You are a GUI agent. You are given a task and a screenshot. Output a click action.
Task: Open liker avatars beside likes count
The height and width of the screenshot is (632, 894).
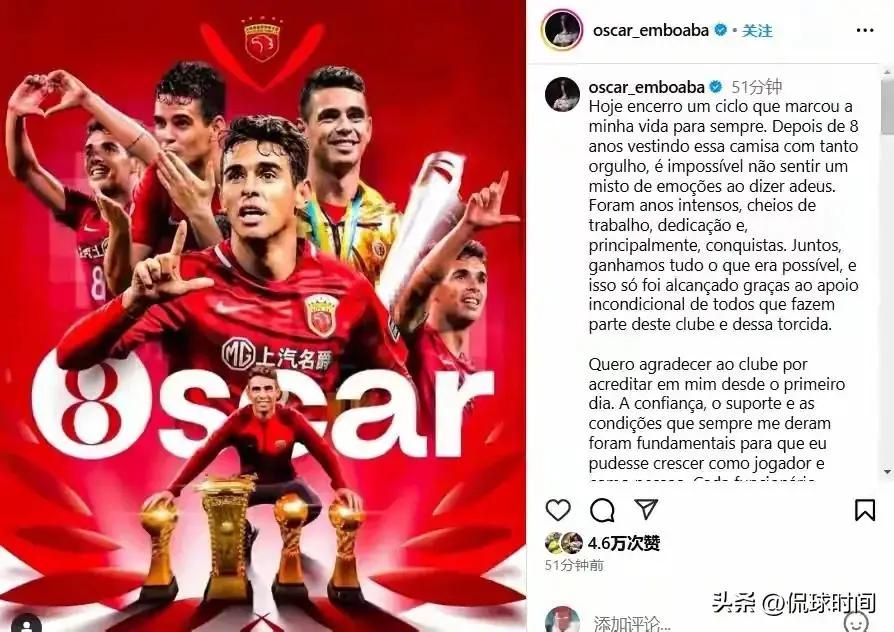563,543
